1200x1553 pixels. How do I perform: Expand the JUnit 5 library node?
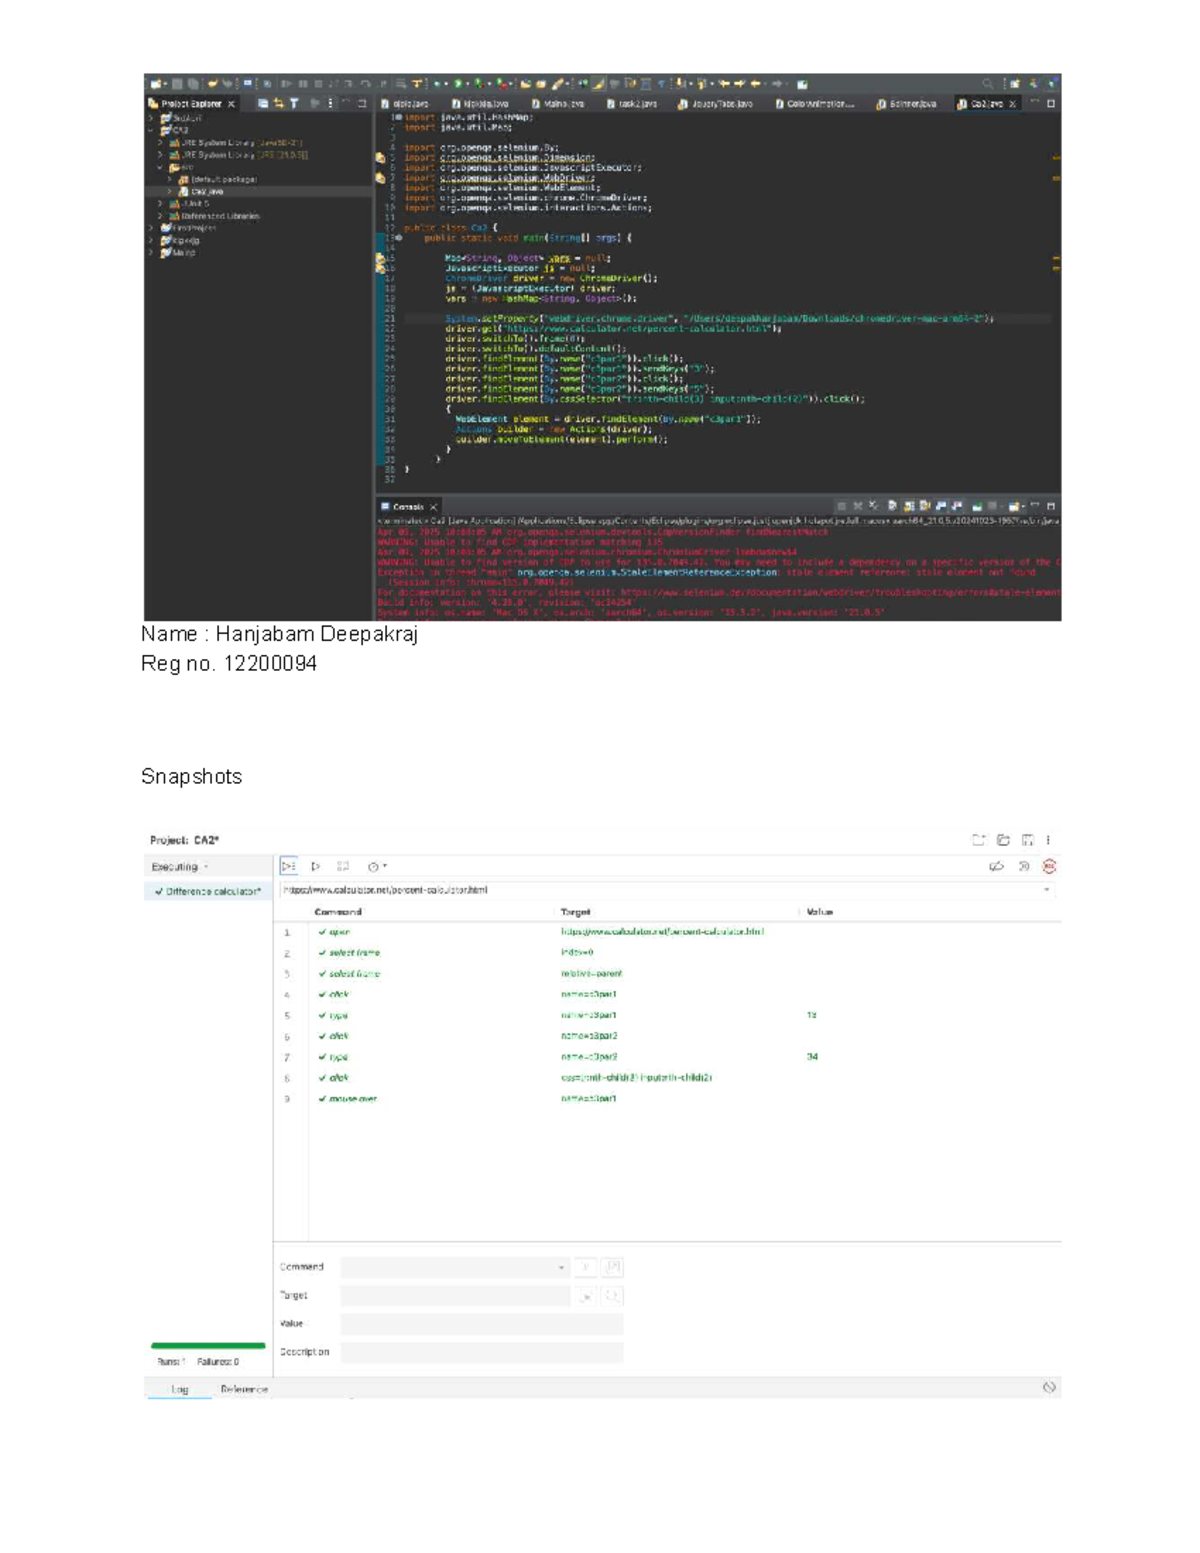(x=160, y=203)
